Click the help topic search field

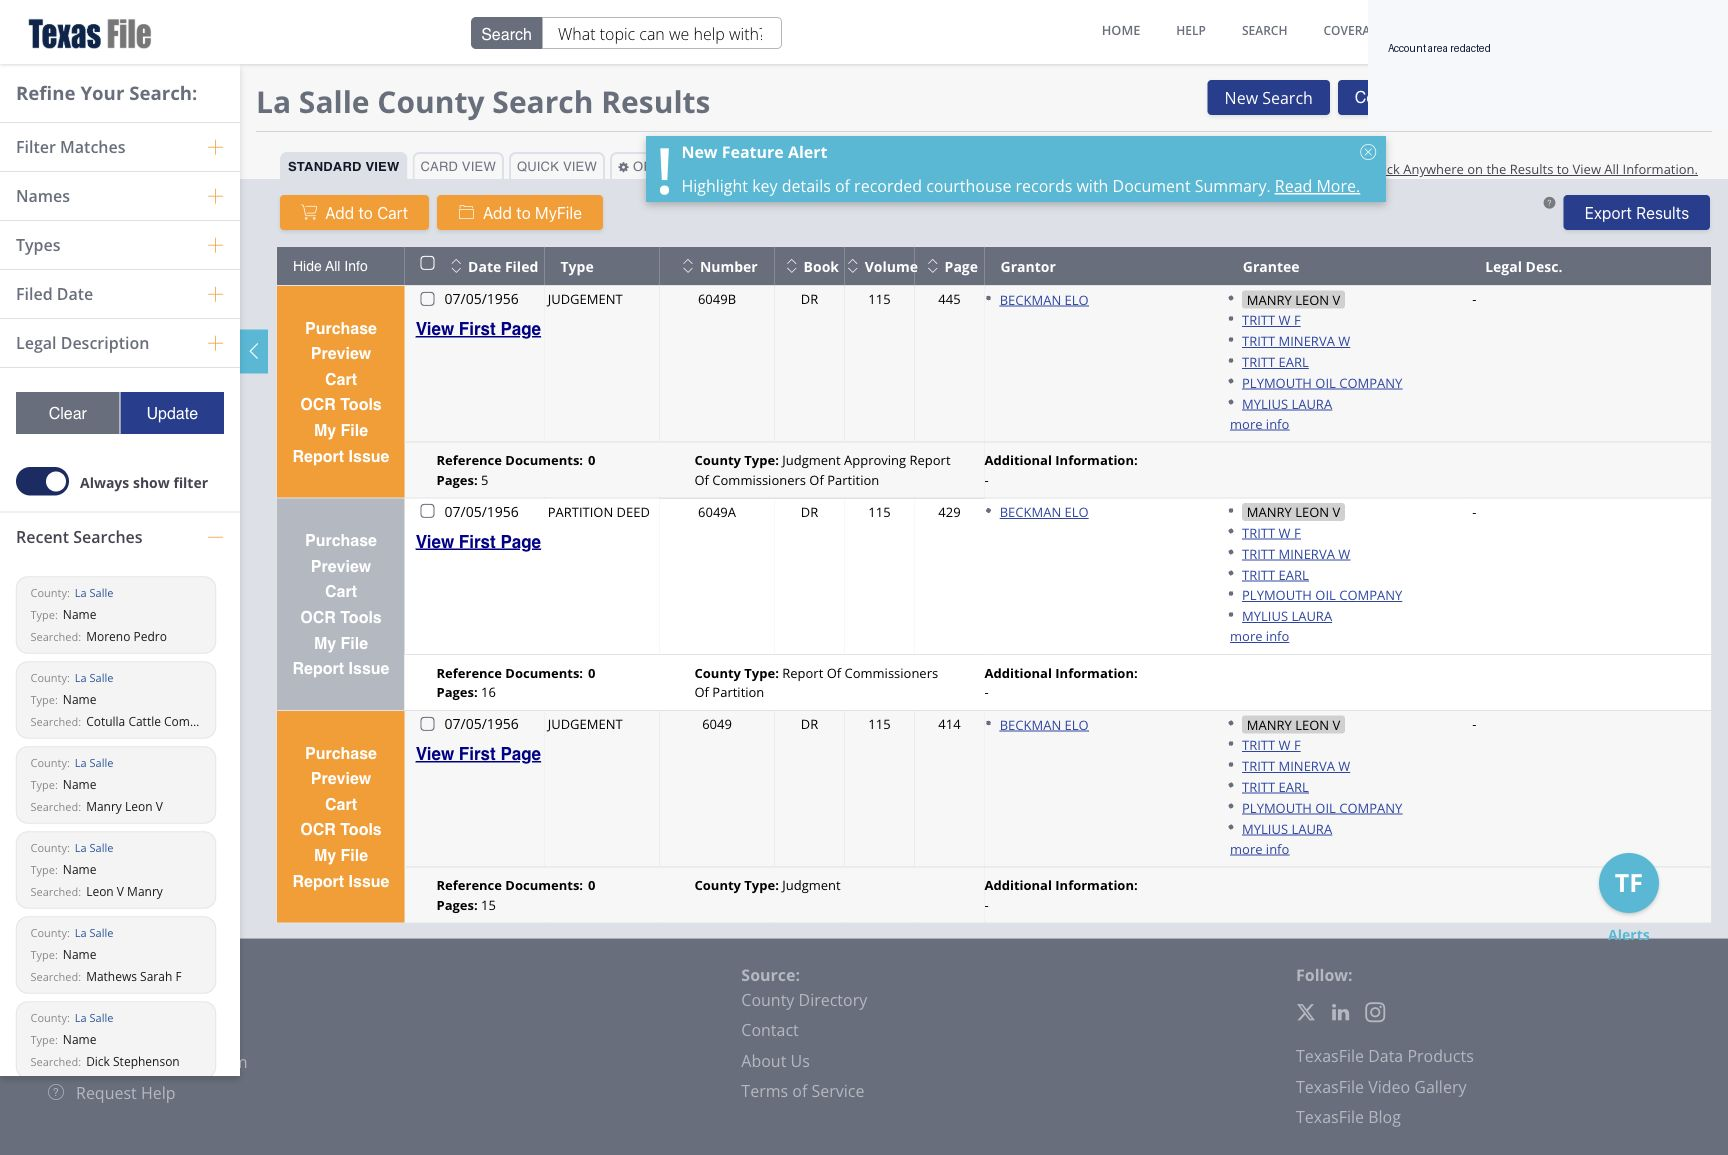tap(661, 33)
